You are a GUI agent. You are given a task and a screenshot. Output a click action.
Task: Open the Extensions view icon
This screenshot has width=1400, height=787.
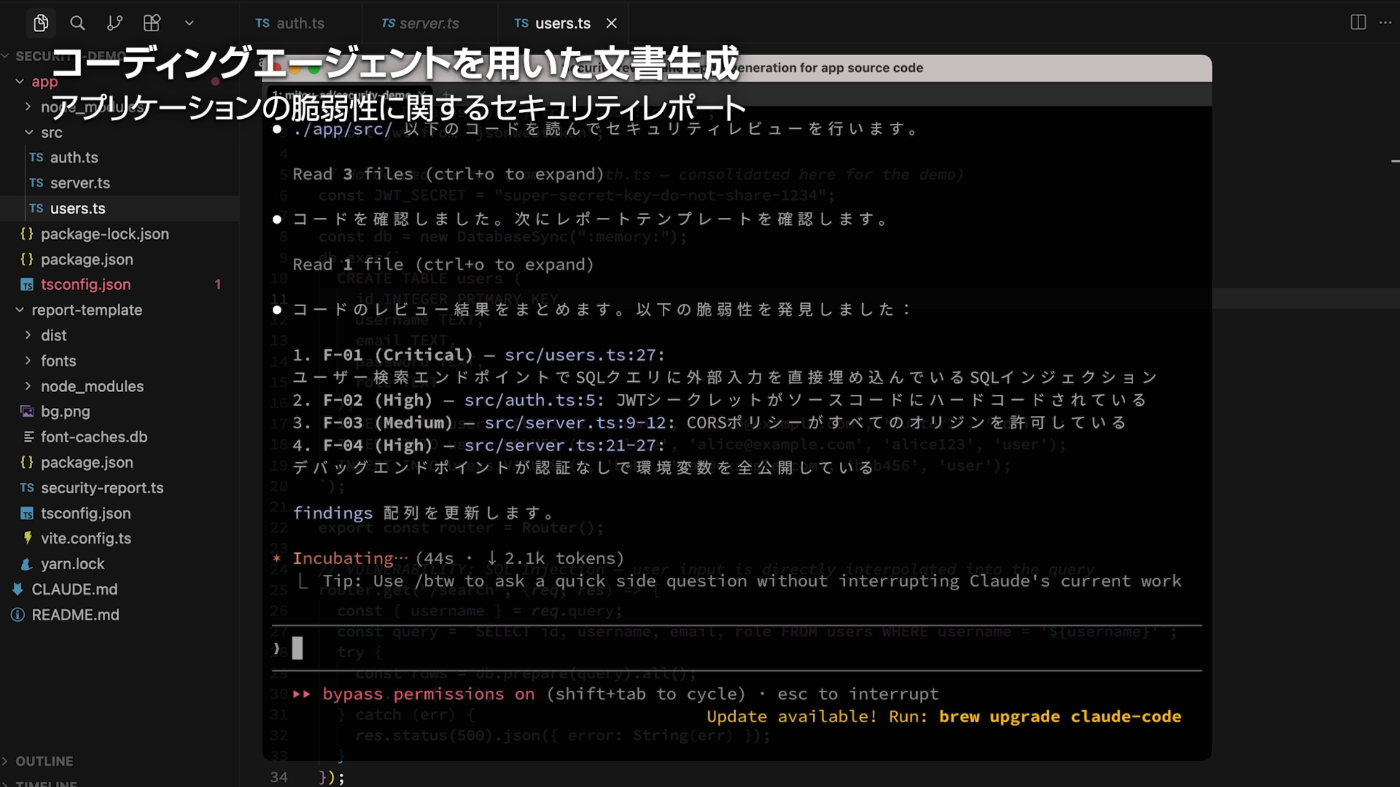152,23
